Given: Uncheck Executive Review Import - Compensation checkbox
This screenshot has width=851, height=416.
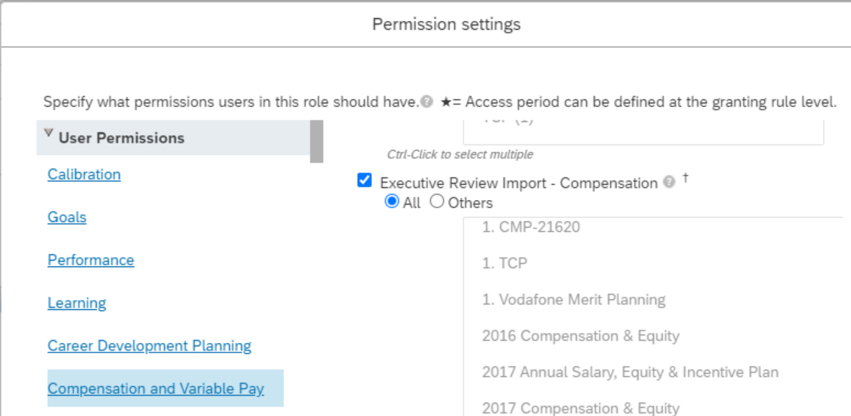Looking at the screenshot, I should coord(365,181).
